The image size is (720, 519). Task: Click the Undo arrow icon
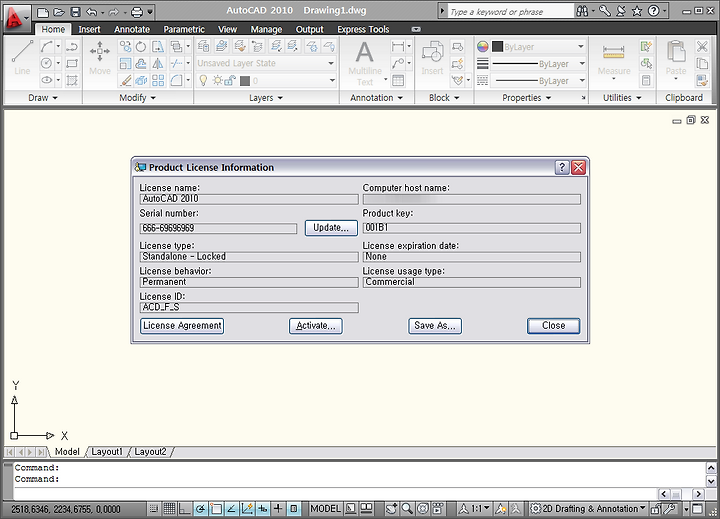91,12
